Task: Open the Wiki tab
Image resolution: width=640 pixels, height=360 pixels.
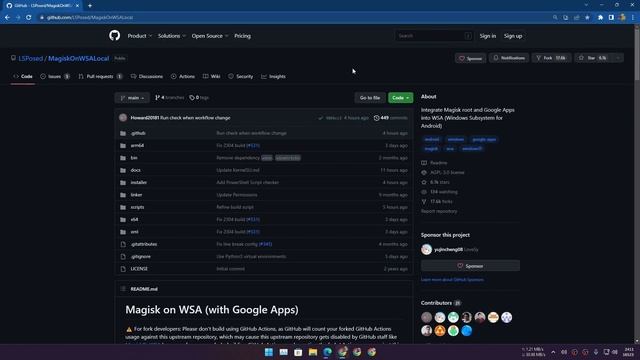Action: [x=211, y=76]
